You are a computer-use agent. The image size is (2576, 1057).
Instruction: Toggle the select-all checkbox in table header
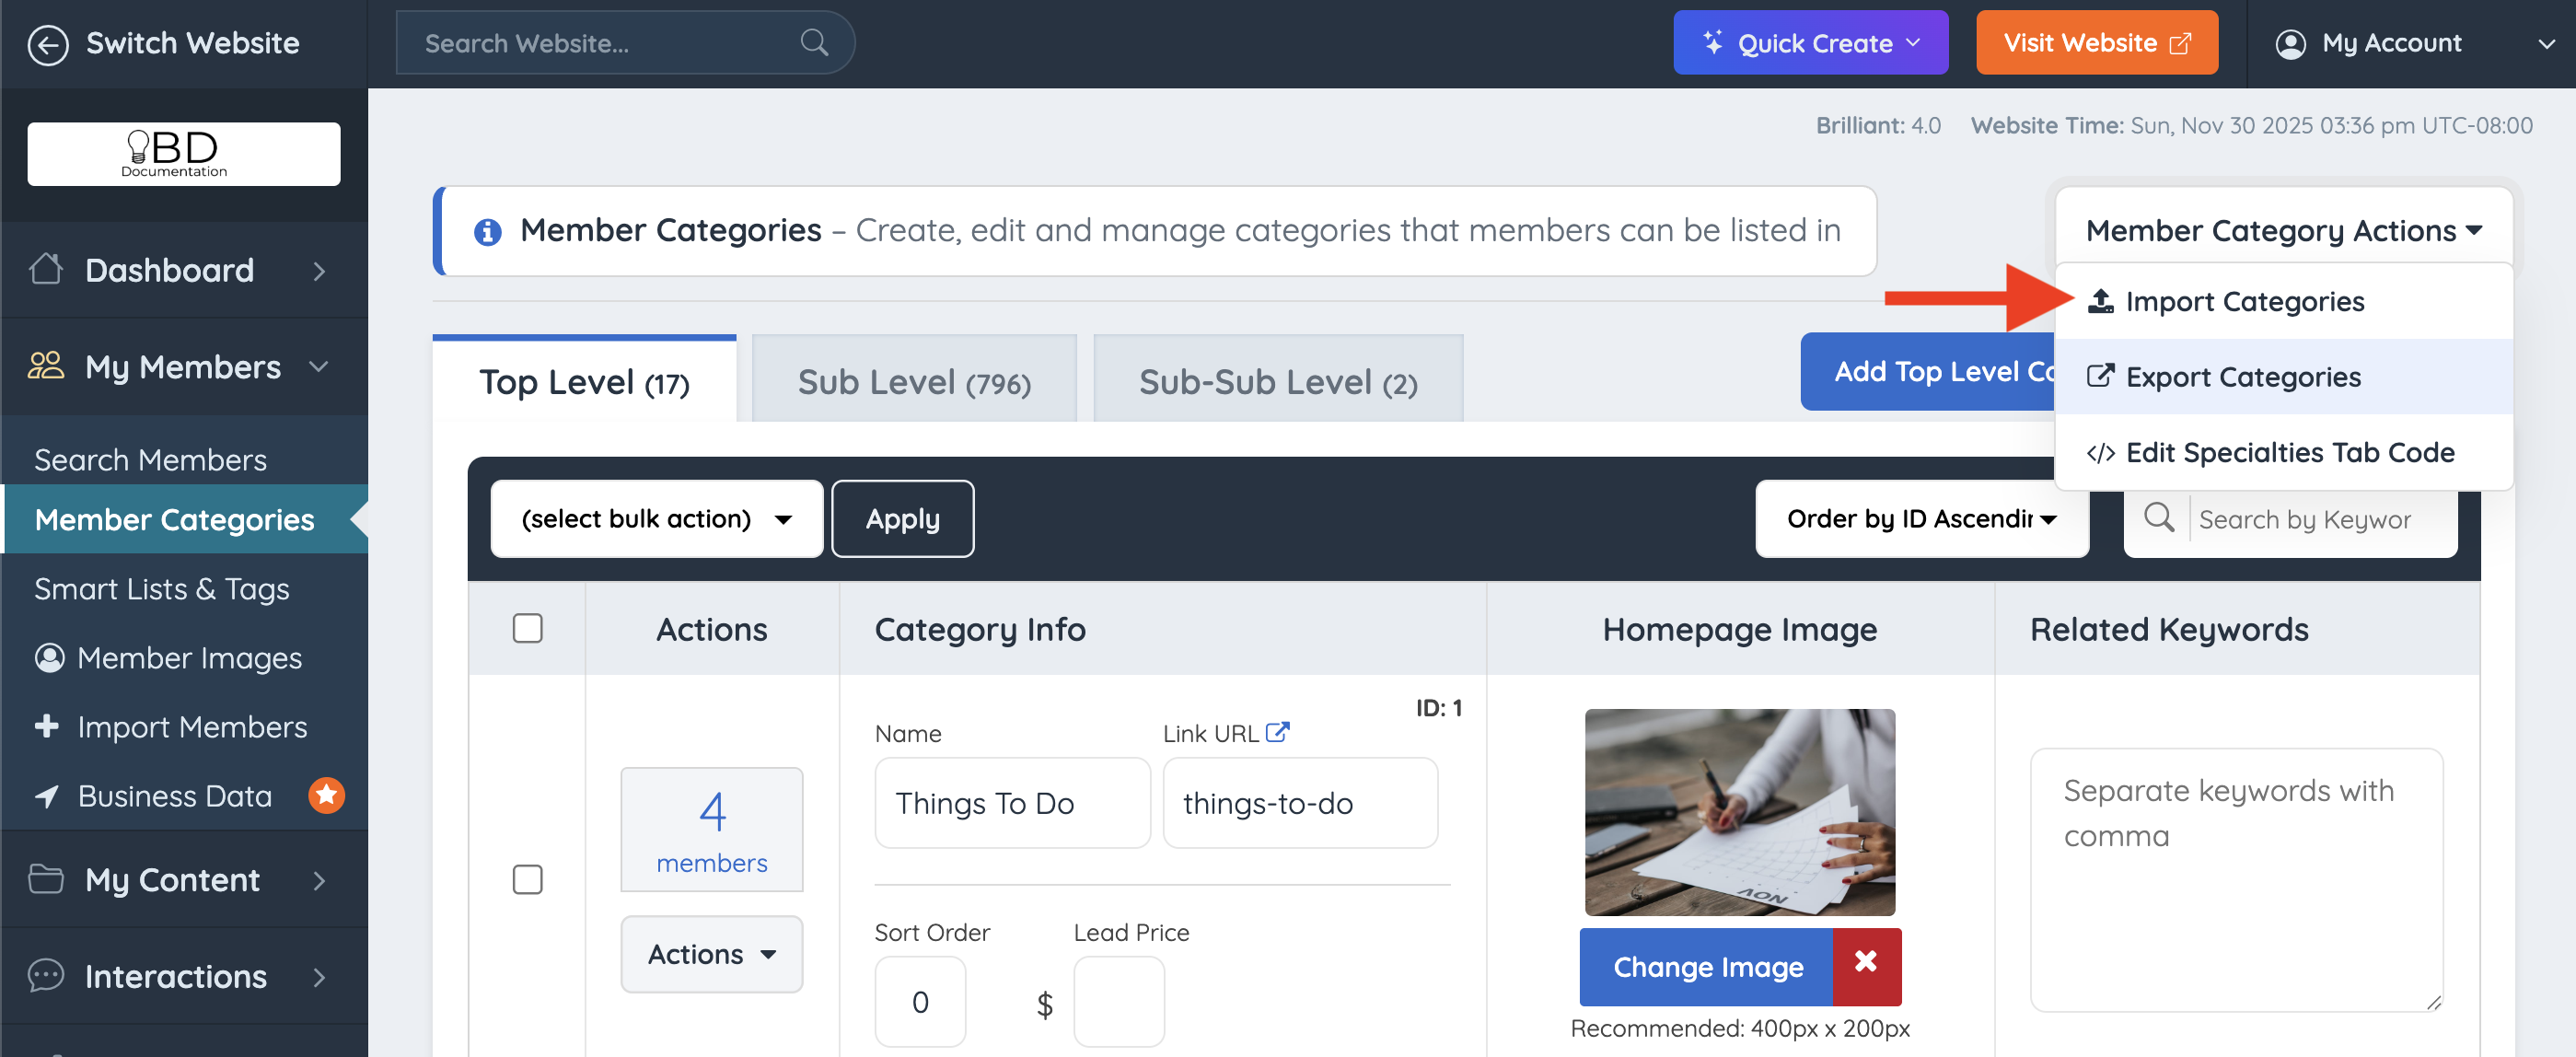tap(527, 628)
